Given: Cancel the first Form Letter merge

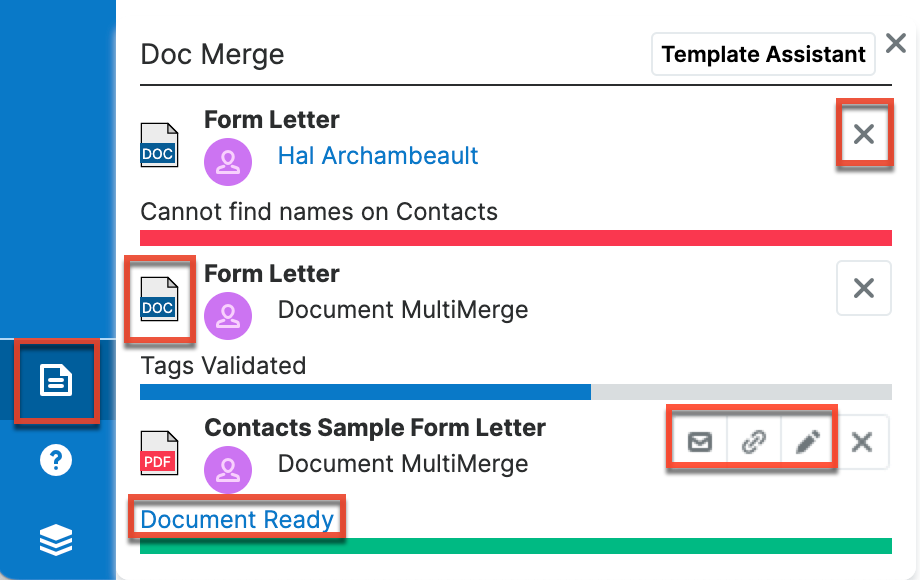Looking at the screenshot, I should pos(863,134).
